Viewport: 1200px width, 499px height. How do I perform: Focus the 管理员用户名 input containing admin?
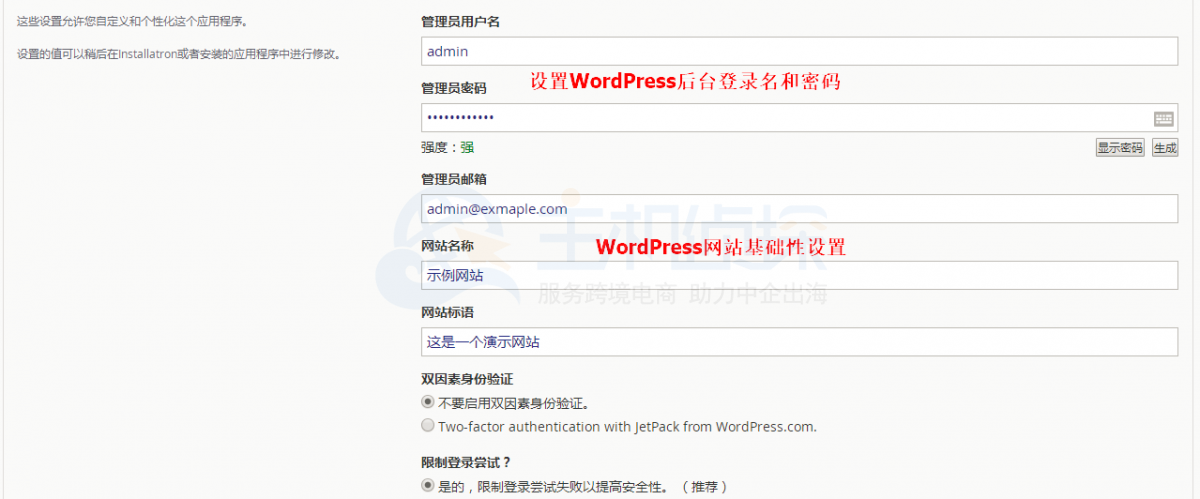point(800,51)
